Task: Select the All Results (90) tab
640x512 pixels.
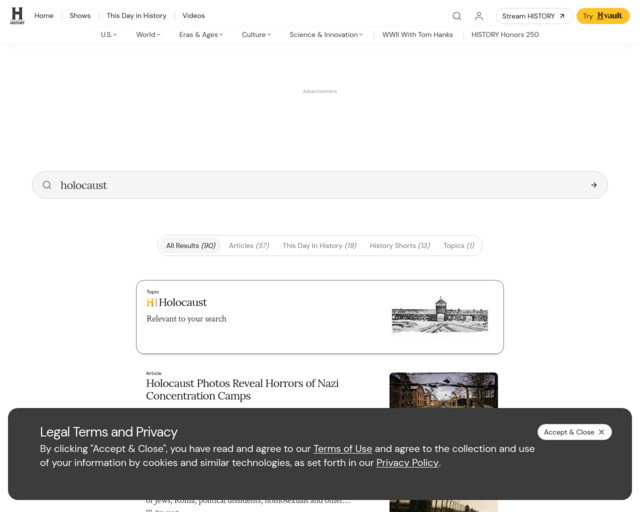Action: click(x=191, y=245)
